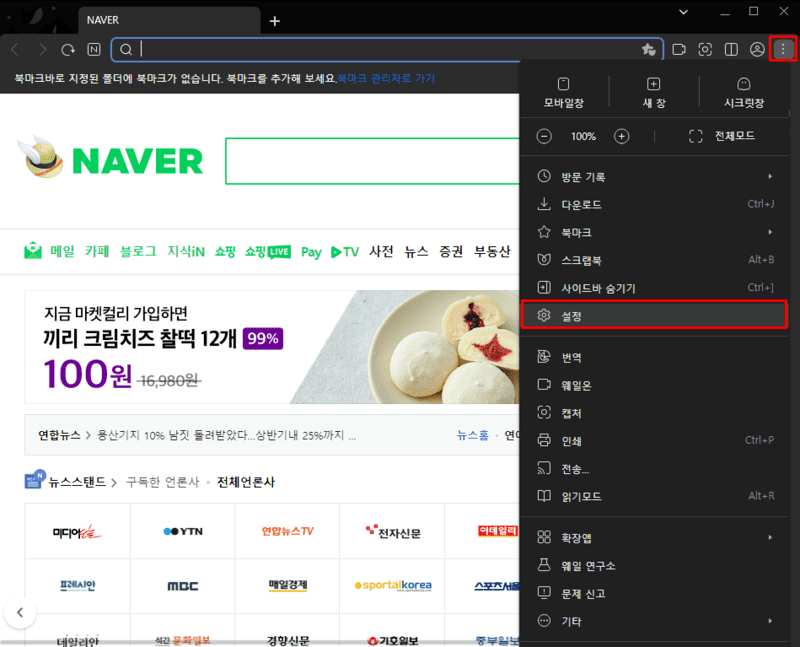Viewport: 800px width, 647px height.
Task: Open the 뉴스홈 news link
Action: [x=471, y=435]
